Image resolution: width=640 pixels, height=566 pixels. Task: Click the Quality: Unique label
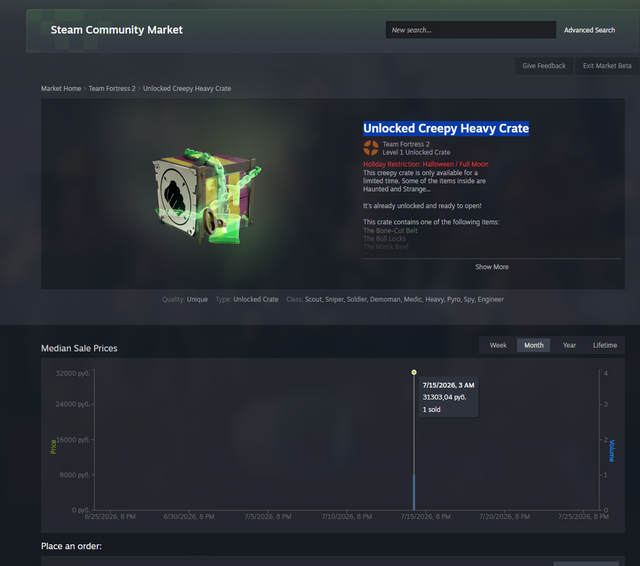pyautogui.click(x=184, y=300)
